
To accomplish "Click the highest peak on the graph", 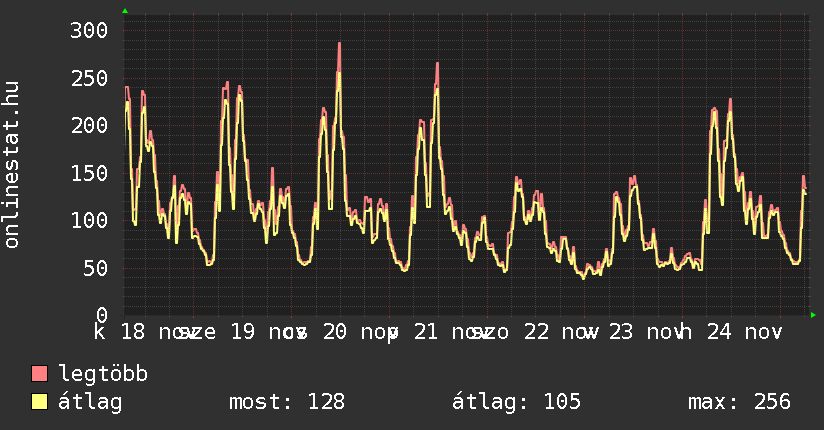I will (x=339, y=44).
